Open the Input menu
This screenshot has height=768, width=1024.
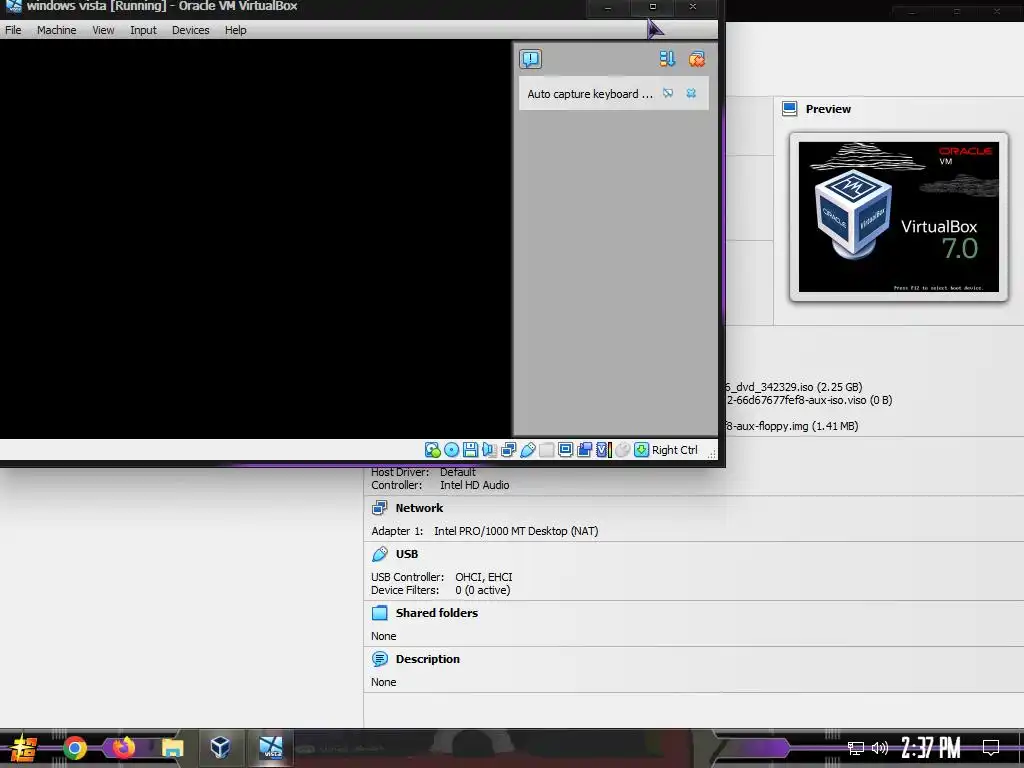click(143, 30)
